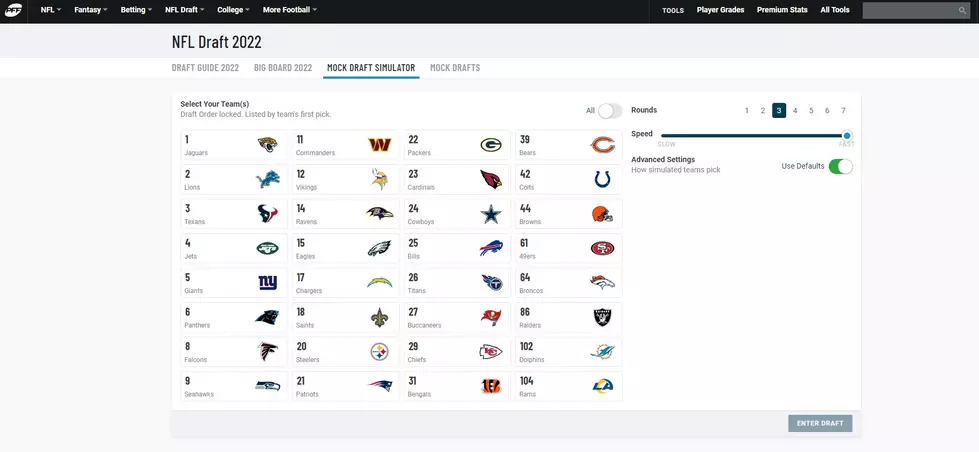Choose the Browns team card

tap(568, 214)
